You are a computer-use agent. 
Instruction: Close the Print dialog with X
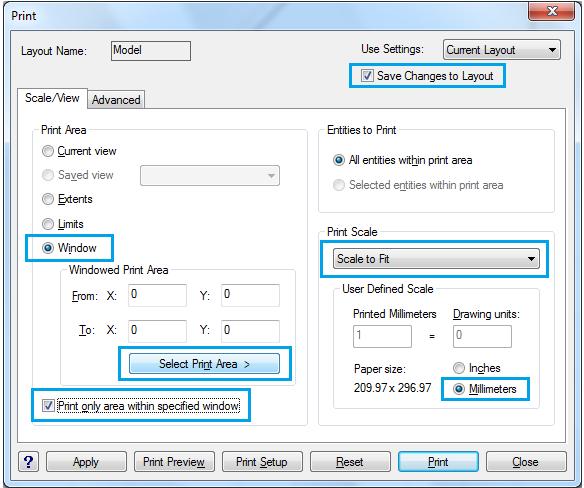pos(552,12)
